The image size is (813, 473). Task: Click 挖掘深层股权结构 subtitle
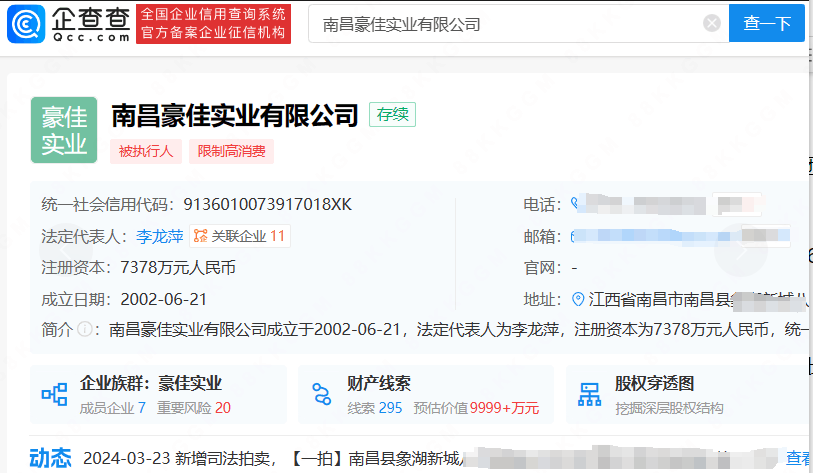point(669,408)
